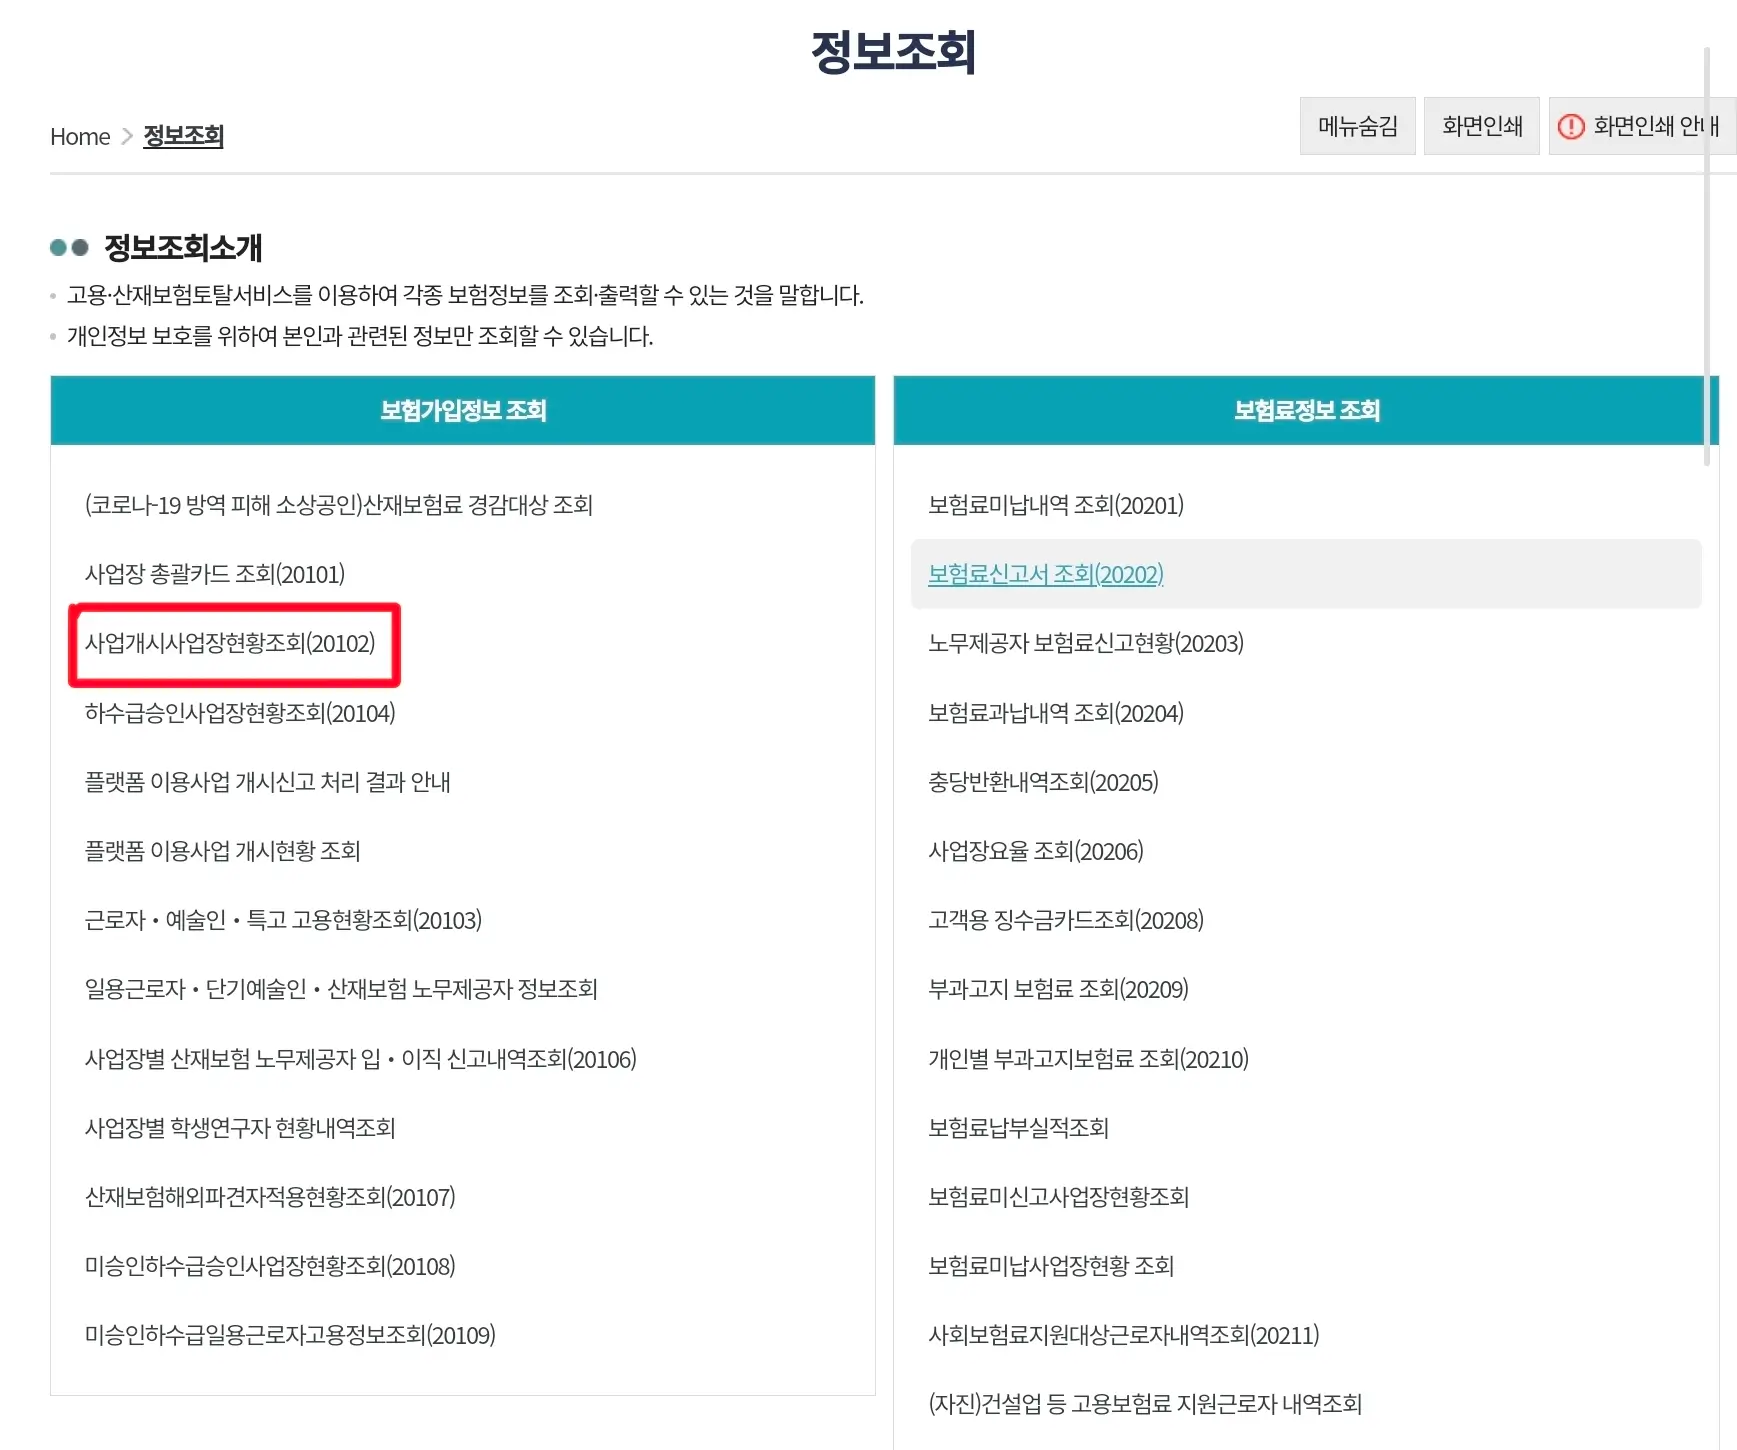
Task: Open 사업장 총괄카드 조회(20101)
Action: (215, 574)
